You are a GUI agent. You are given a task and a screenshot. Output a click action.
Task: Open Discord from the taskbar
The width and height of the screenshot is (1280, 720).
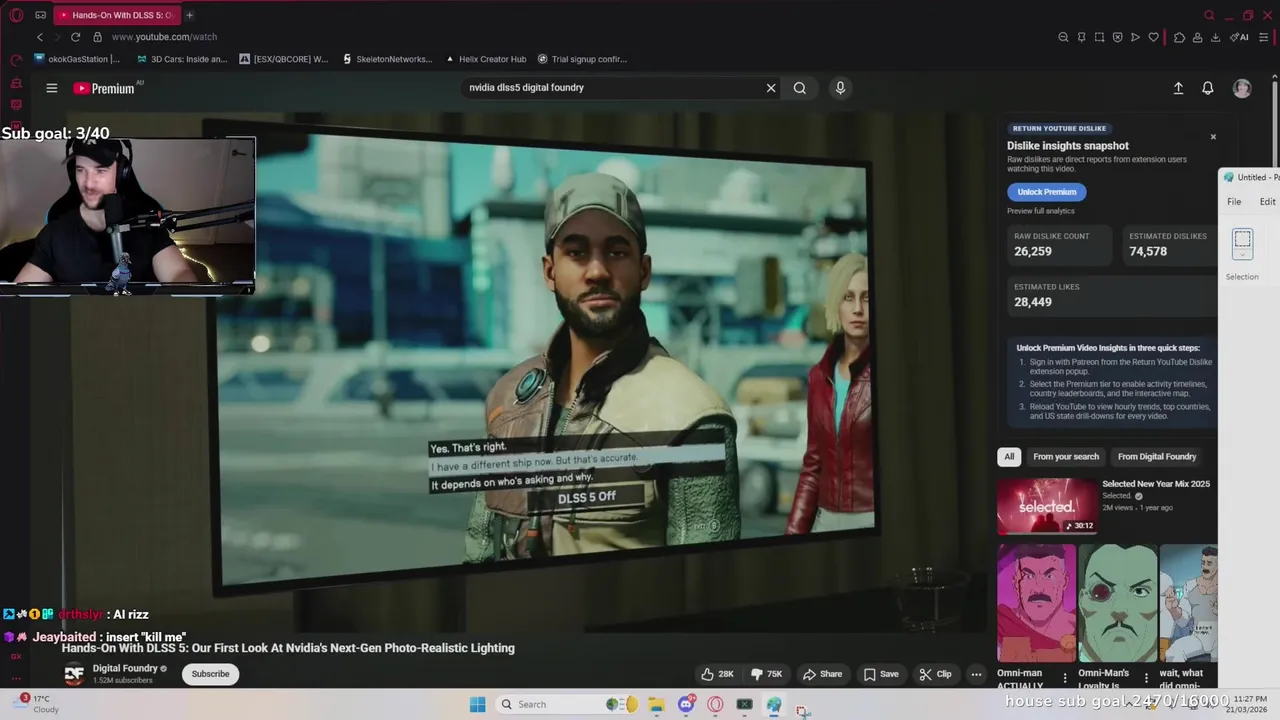686,705
